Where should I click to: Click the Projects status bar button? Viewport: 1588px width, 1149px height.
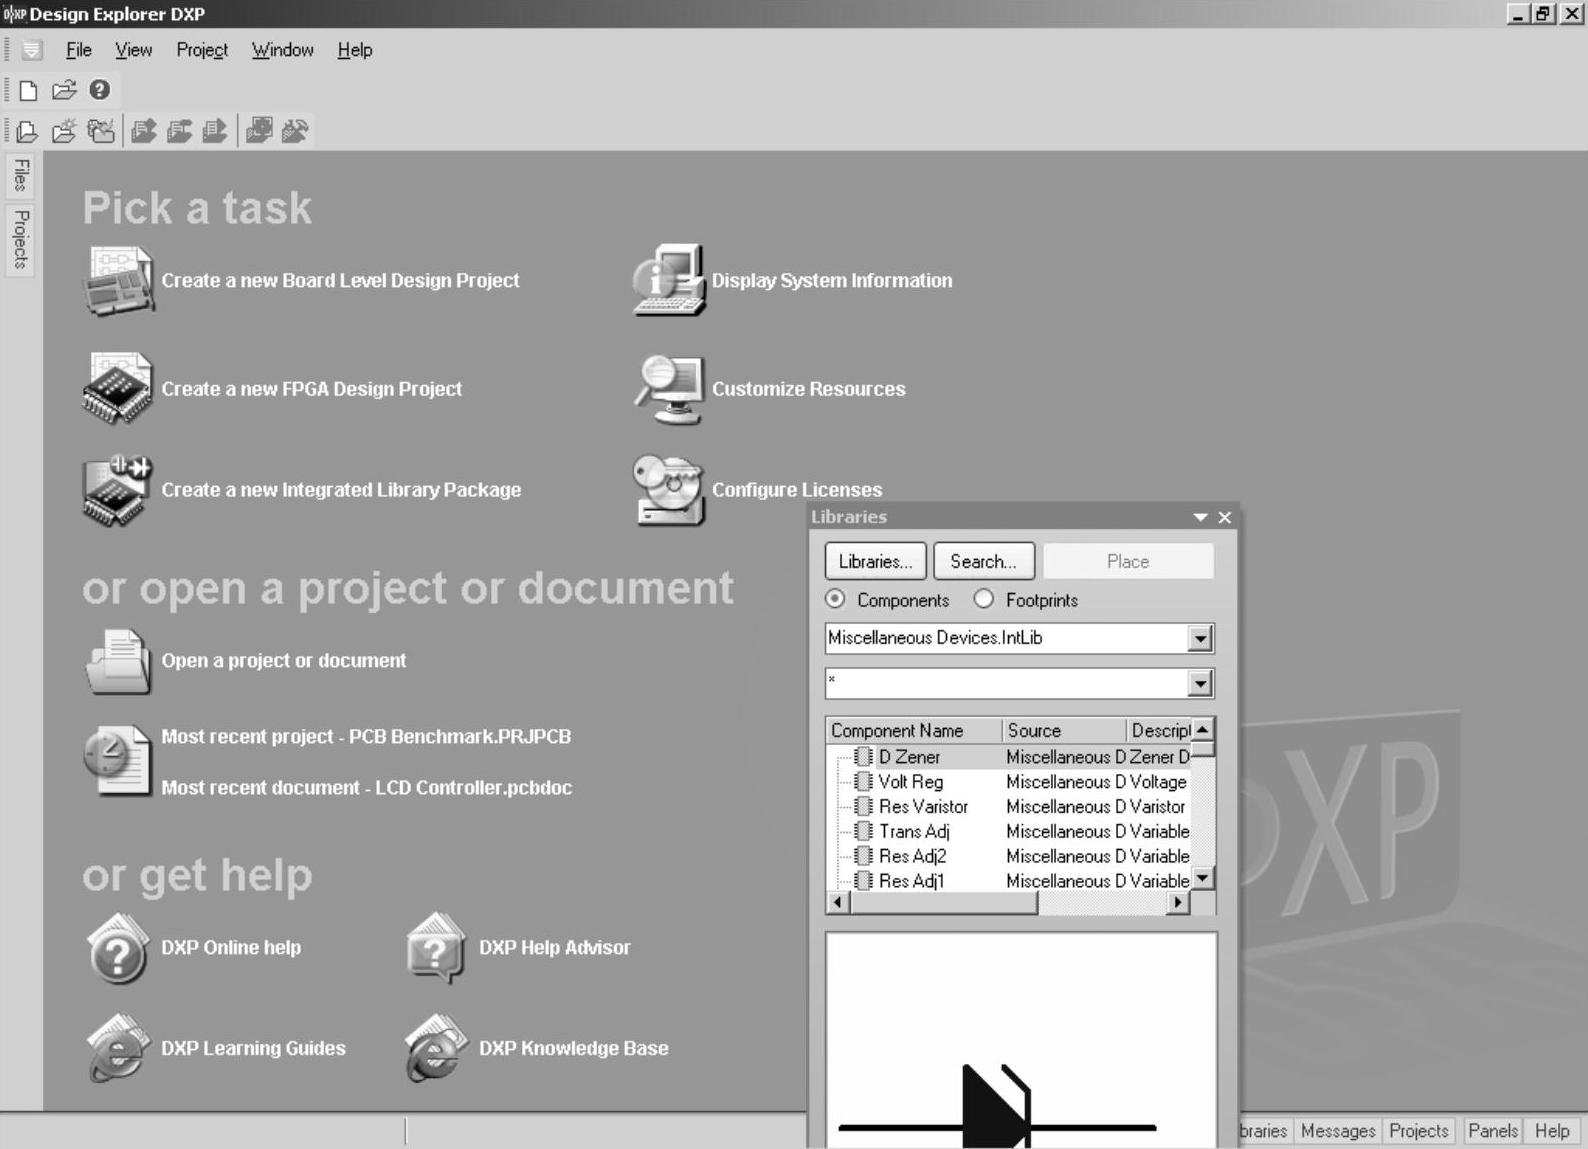pos(1418,1131)
